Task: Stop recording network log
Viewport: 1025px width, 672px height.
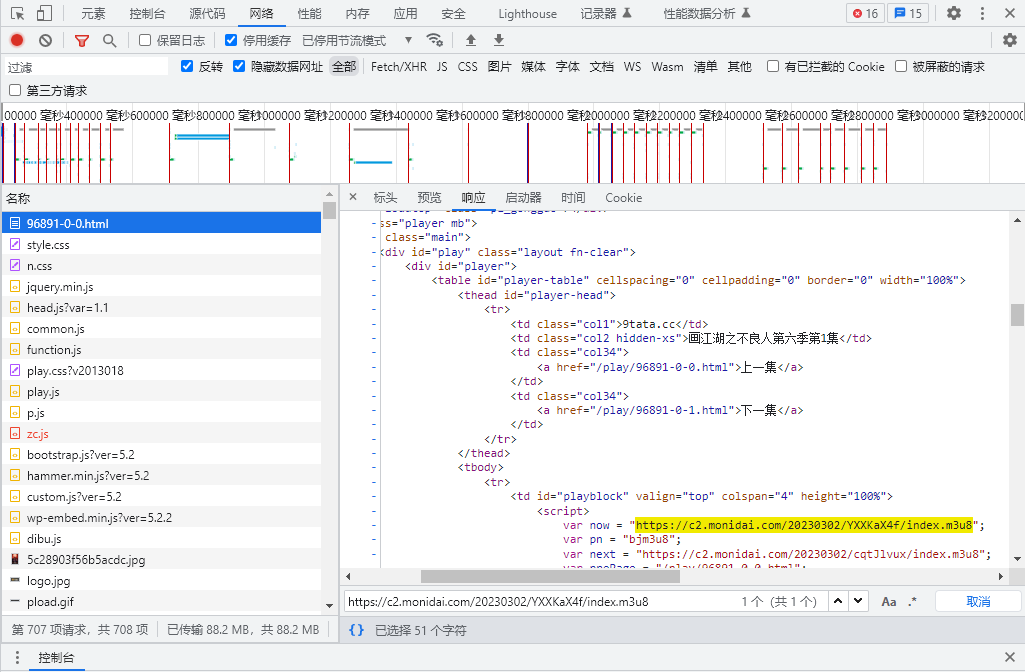Action: [x=17, y=40]
